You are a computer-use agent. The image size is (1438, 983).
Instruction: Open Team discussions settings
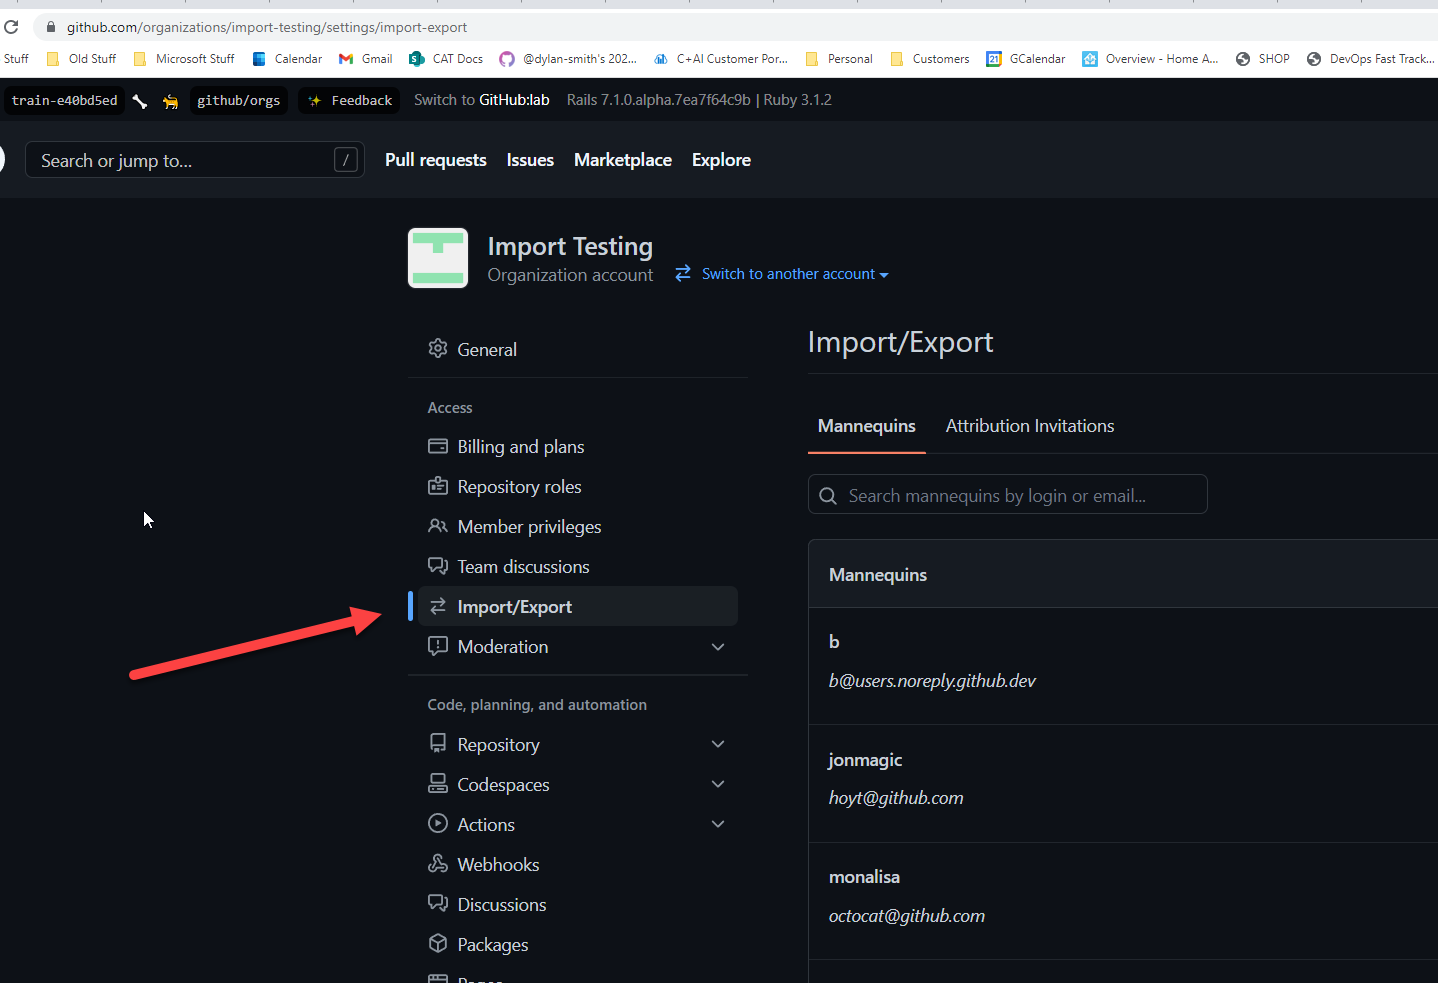[x=578, y=567]
